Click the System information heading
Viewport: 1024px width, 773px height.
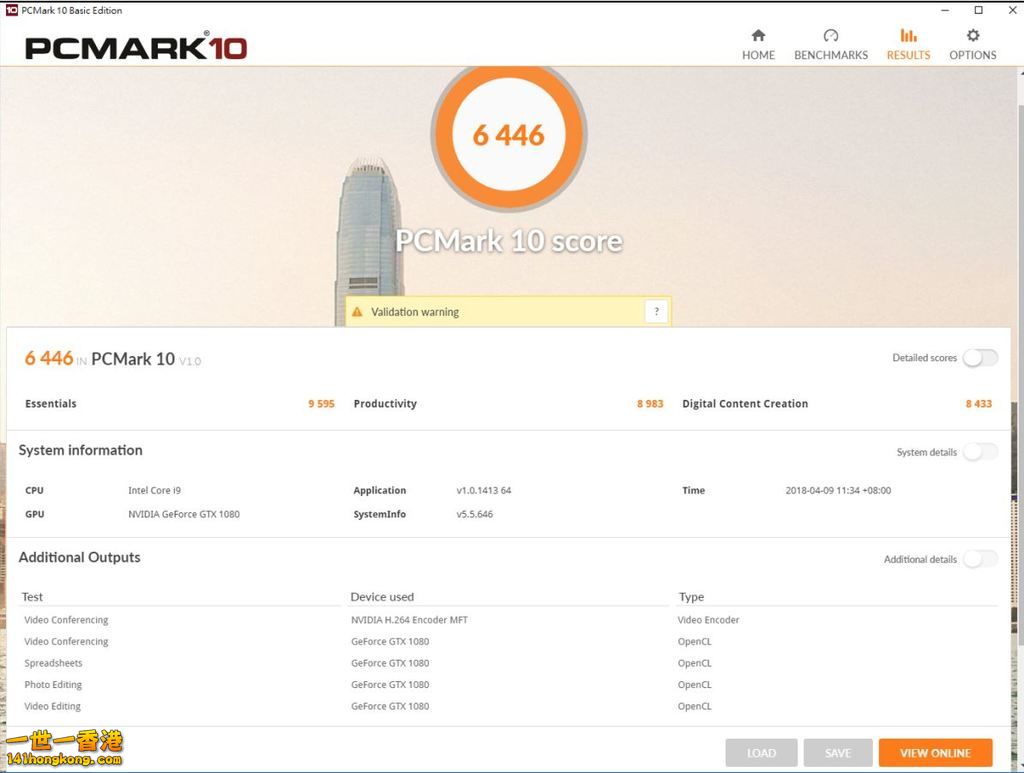80,450
